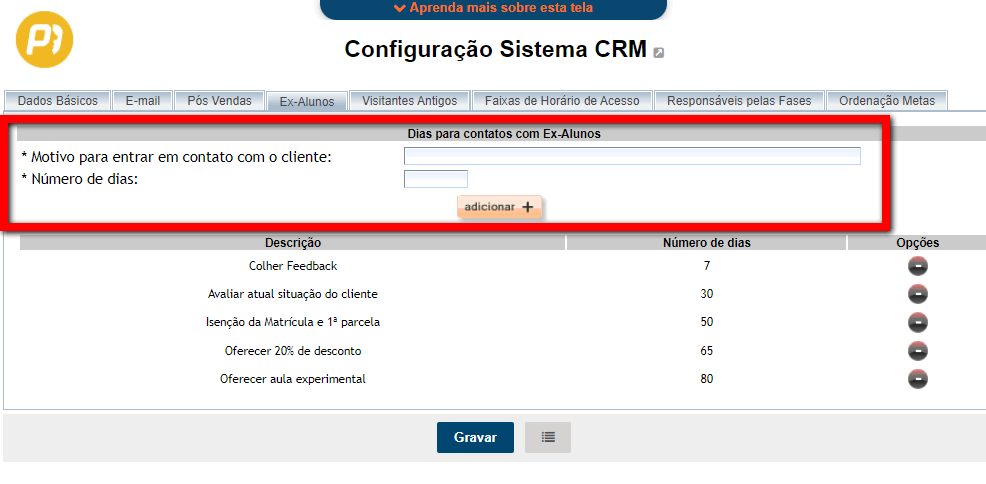Viewport: 986px width, 484px height.
Task: Delete the Isenção da Matrícula row
Action: tap(918, 322)
